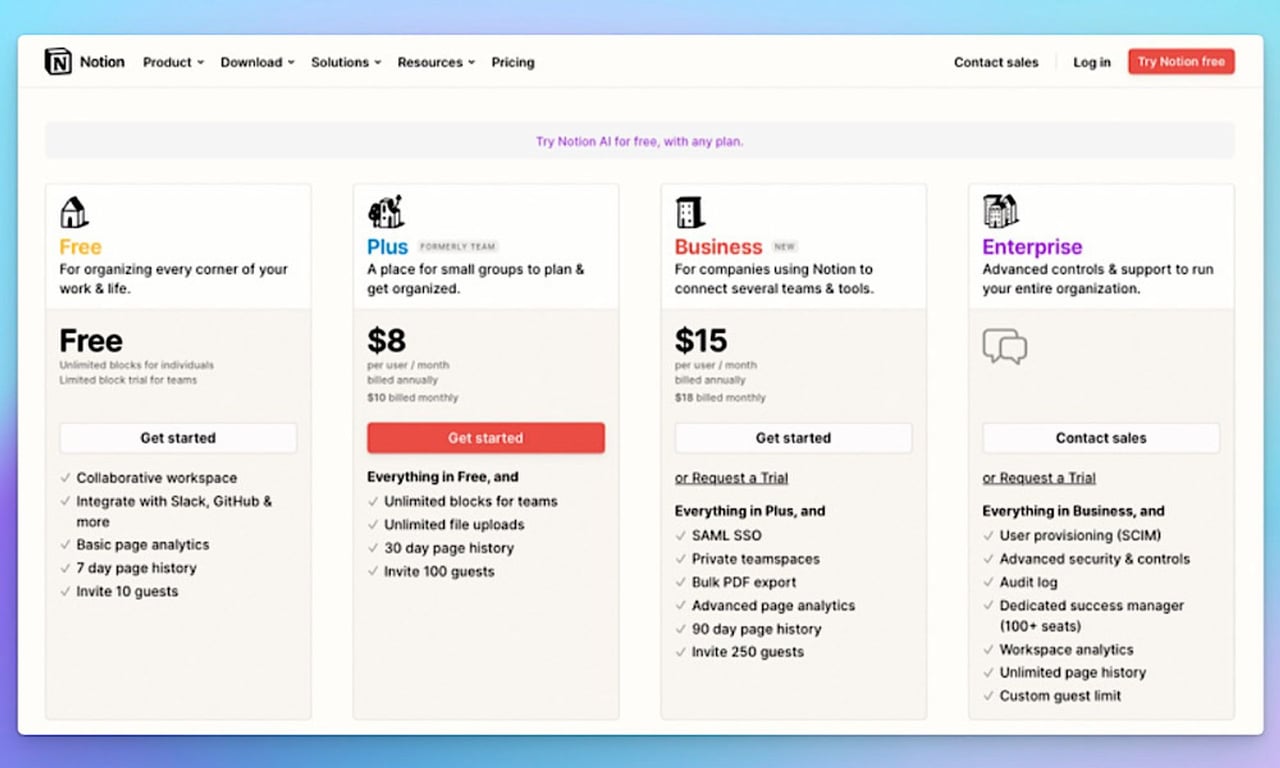
Task: Click the NEW badge beside Business
Action: (x=785, y=247)
